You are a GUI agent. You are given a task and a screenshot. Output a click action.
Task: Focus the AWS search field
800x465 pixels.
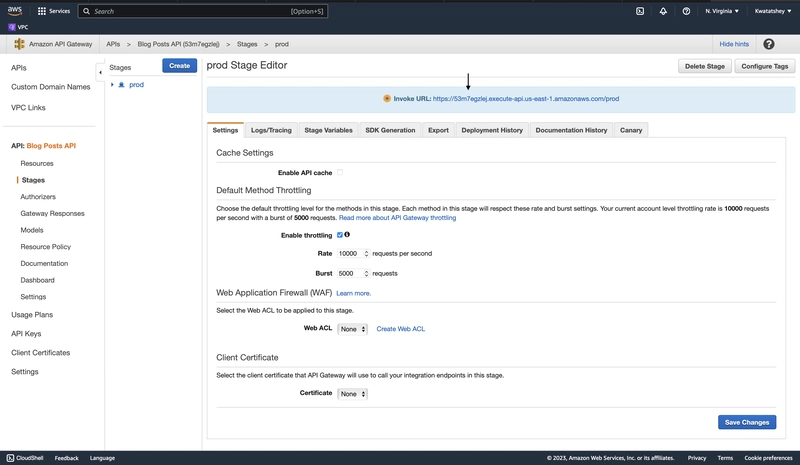pos(203,11)
